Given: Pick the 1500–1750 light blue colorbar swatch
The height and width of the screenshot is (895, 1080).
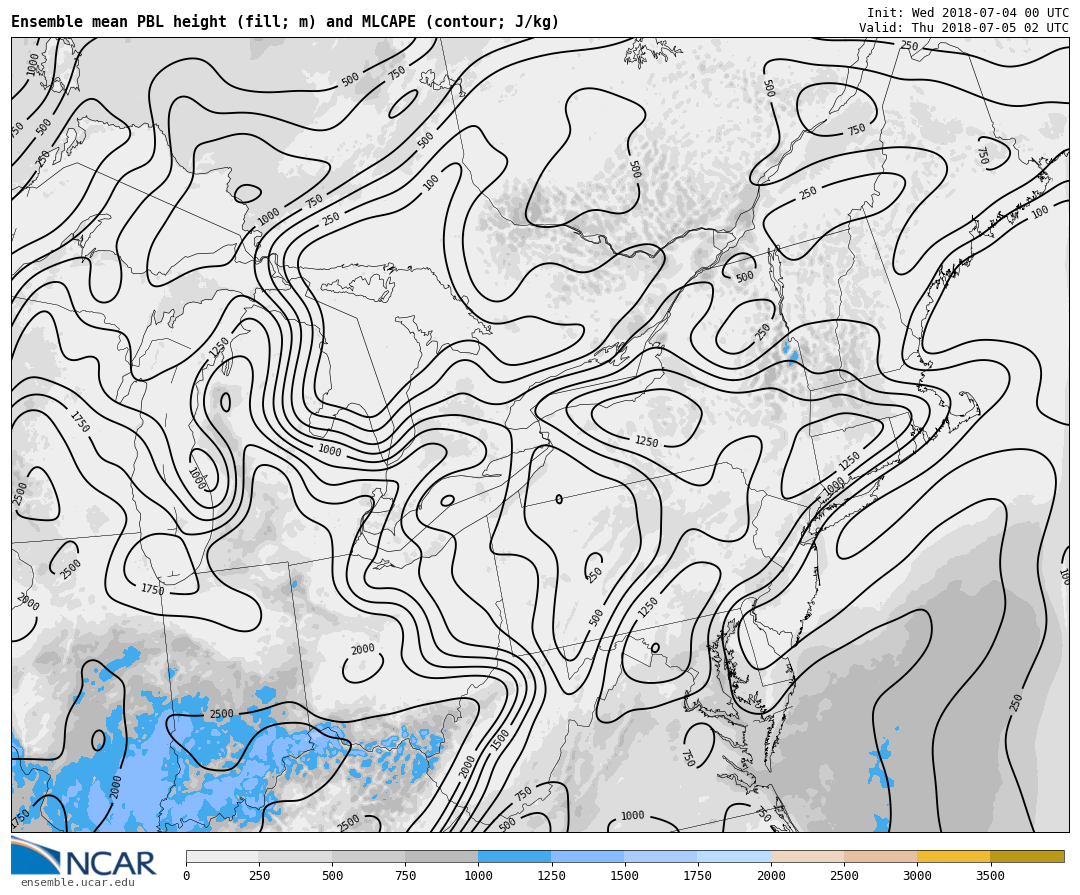Looking at the screenshot, I should pos(661,856).
